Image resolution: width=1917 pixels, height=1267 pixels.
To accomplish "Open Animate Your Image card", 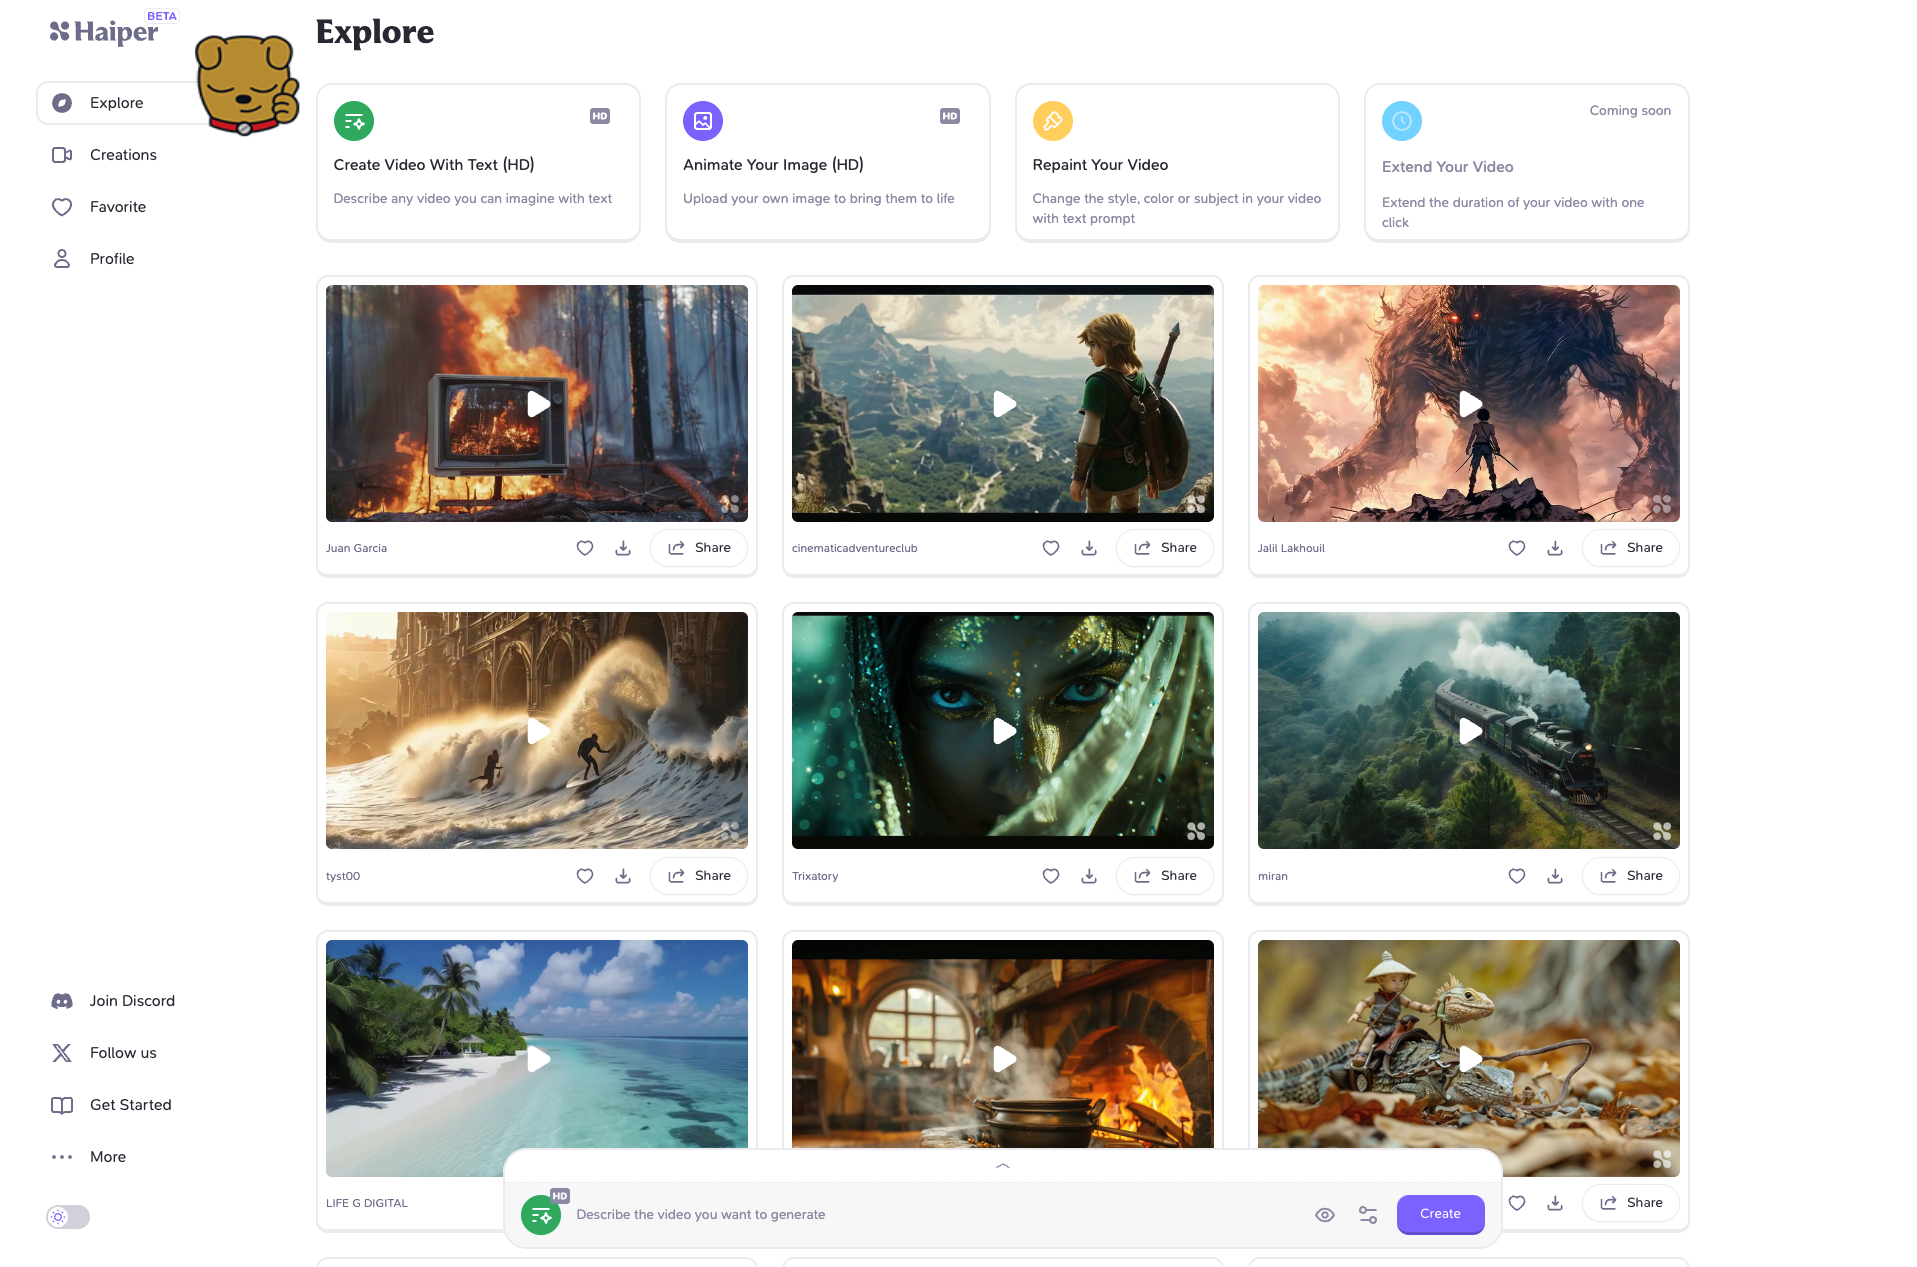I will pyautogui.click(x=828, y=162).
